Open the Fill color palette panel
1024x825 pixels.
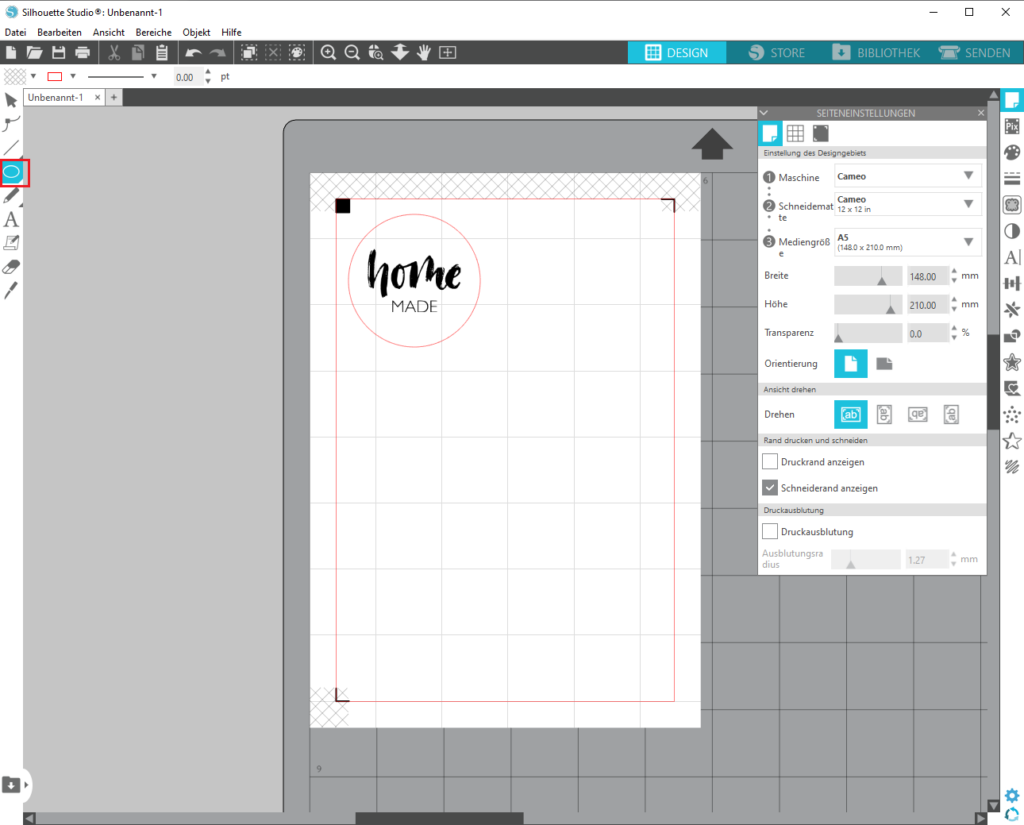click(x=1011, y=152)
